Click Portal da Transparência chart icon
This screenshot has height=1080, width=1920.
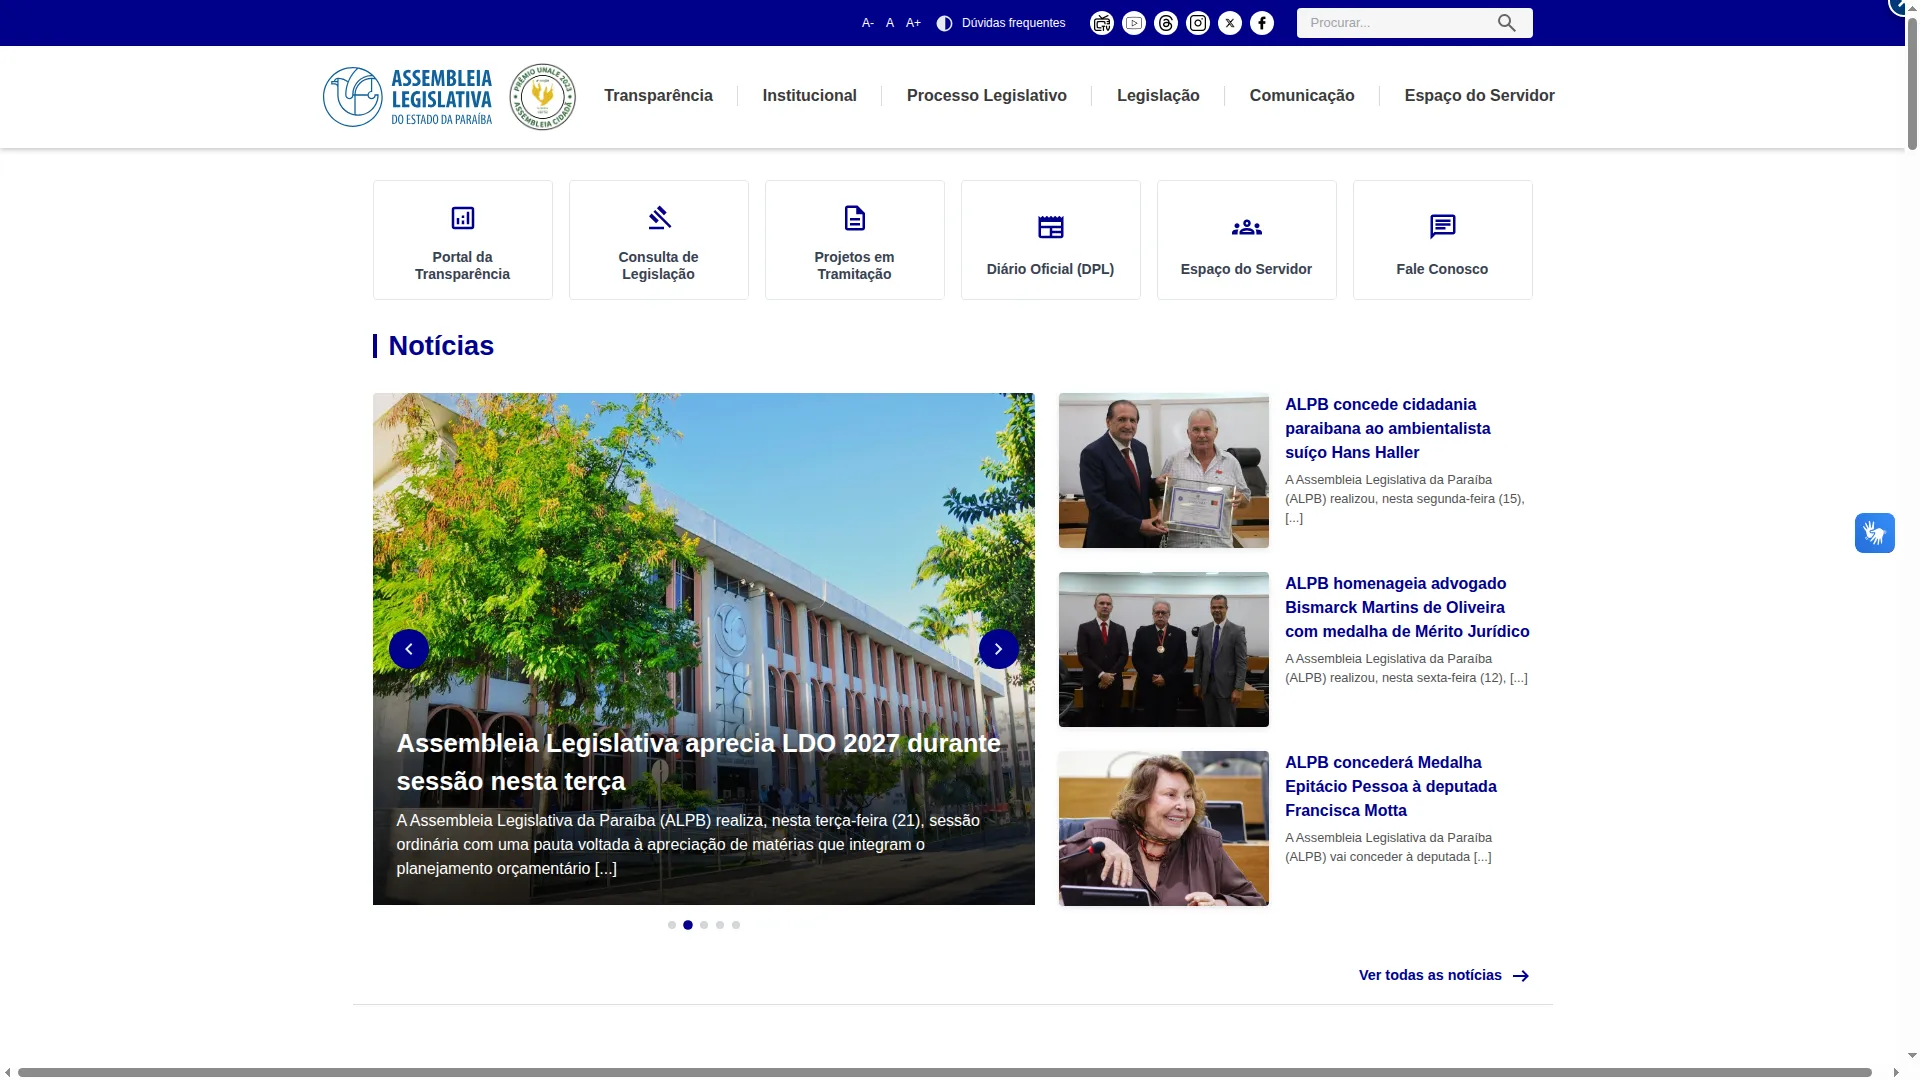[463, 218]
